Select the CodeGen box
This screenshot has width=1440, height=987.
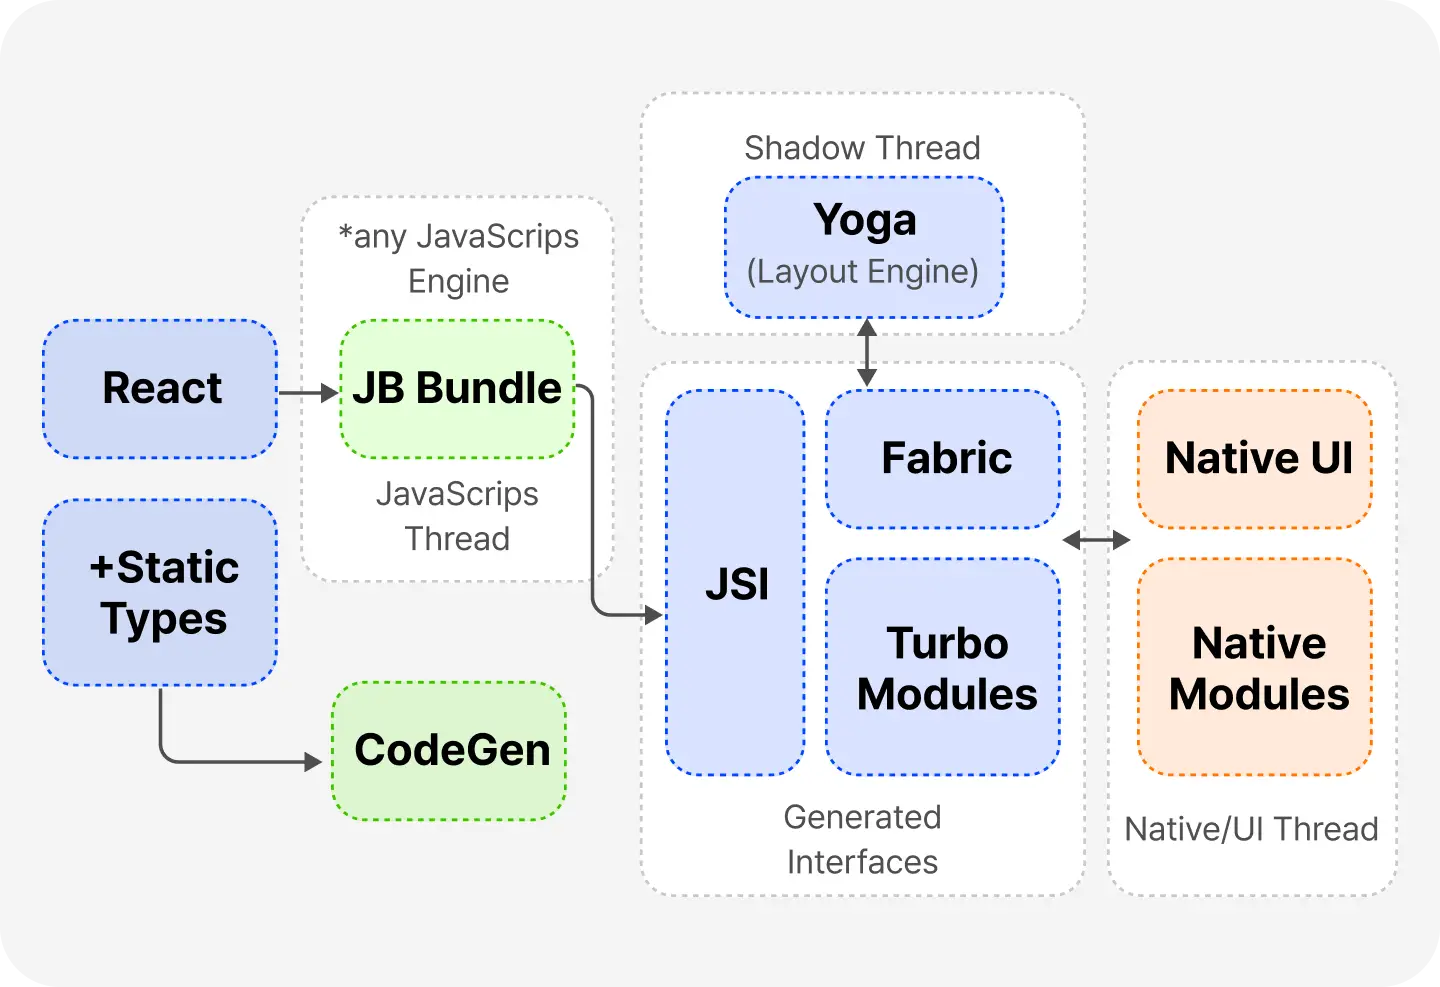(x=449, y=751)
